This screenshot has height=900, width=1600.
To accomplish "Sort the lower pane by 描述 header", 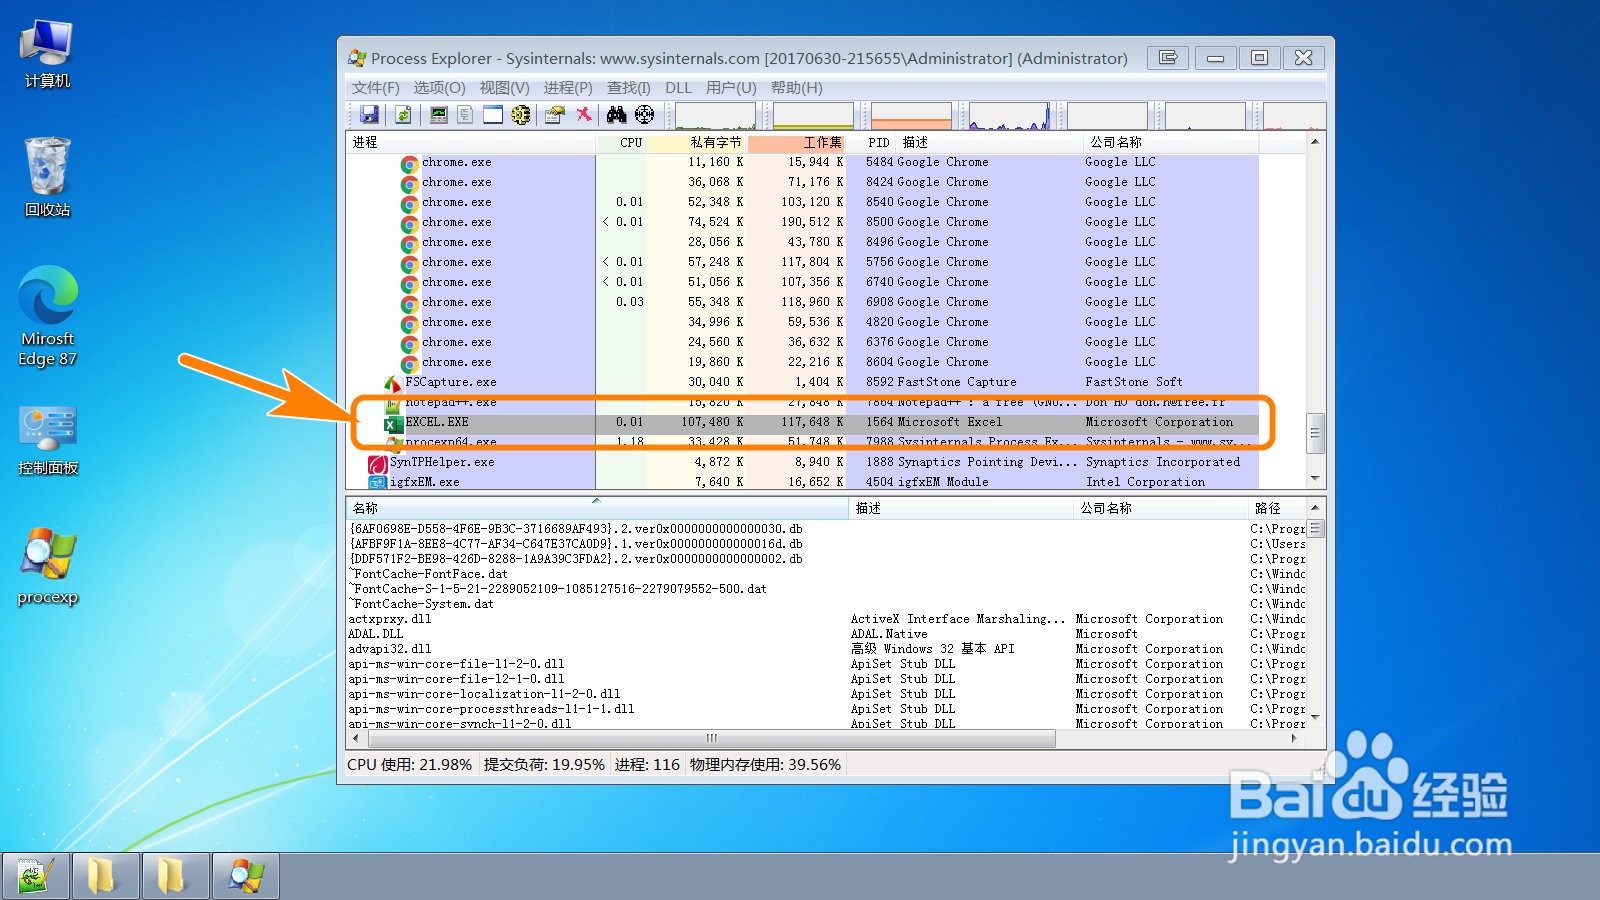I will point(961,508).
